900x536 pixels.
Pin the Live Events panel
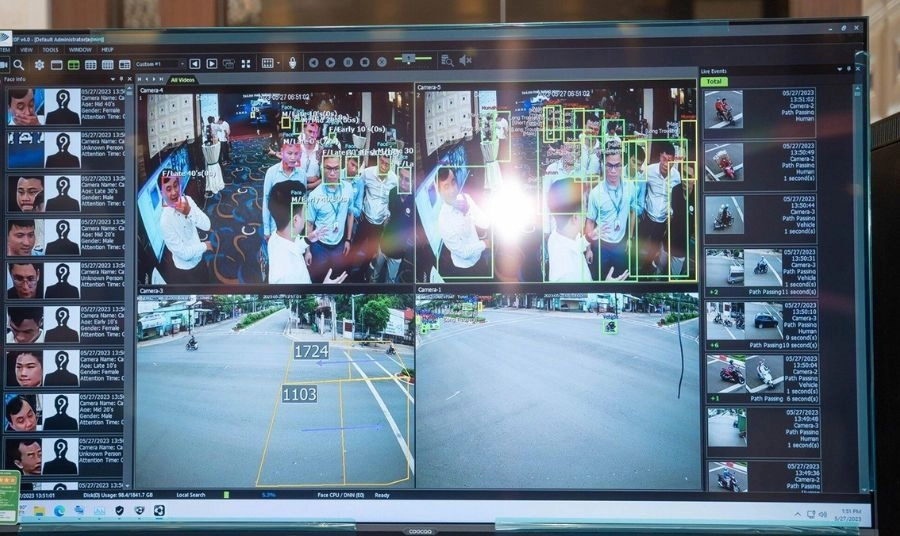pos(848,69)
